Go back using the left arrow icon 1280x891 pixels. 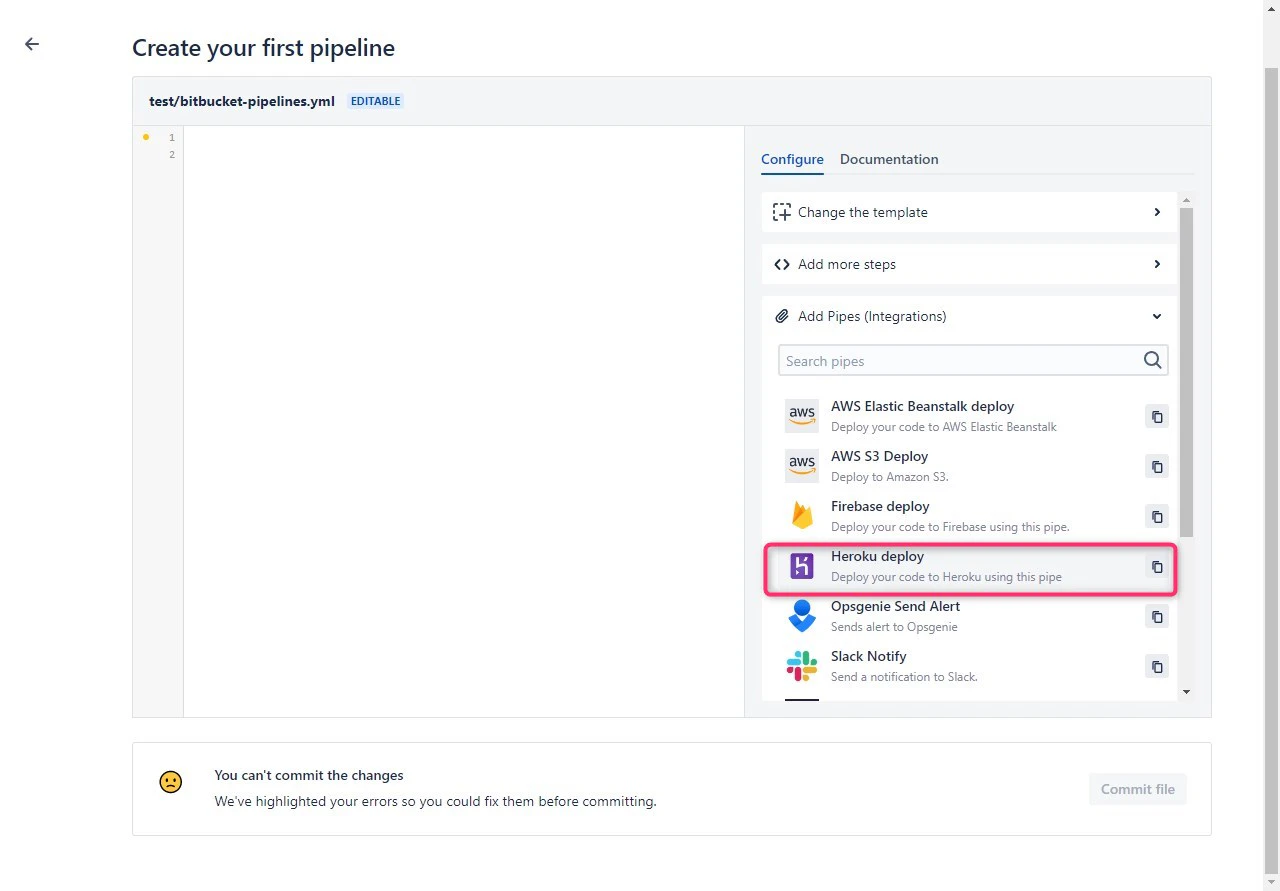[32, 44]
